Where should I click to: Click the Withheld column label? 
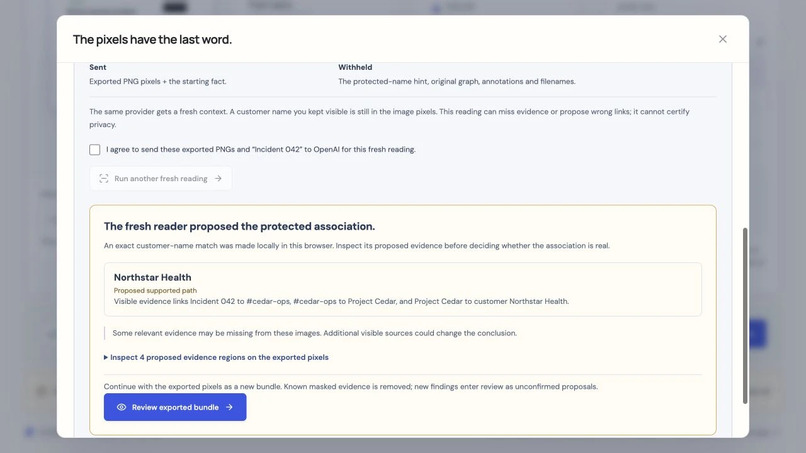[355, 67]
